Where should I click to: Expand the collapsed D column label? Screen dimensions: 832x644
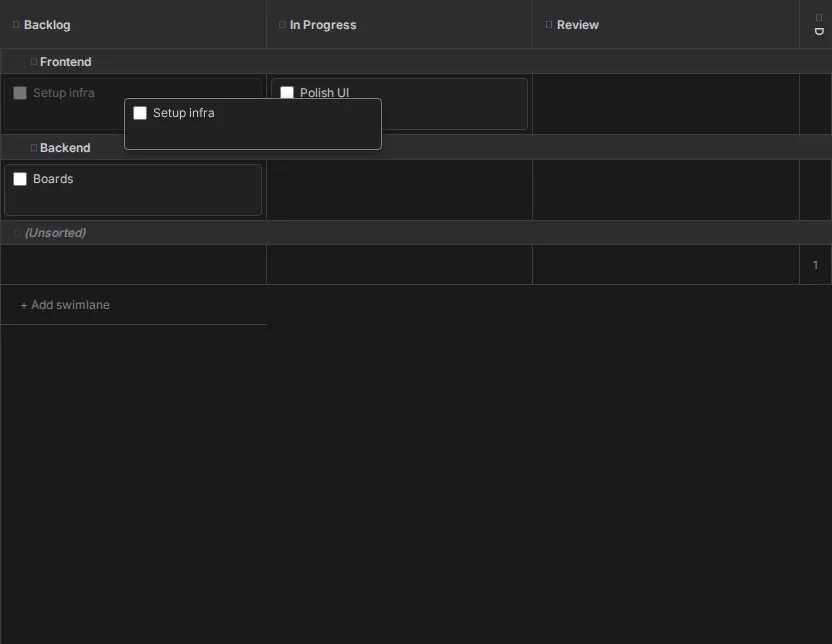819,31
